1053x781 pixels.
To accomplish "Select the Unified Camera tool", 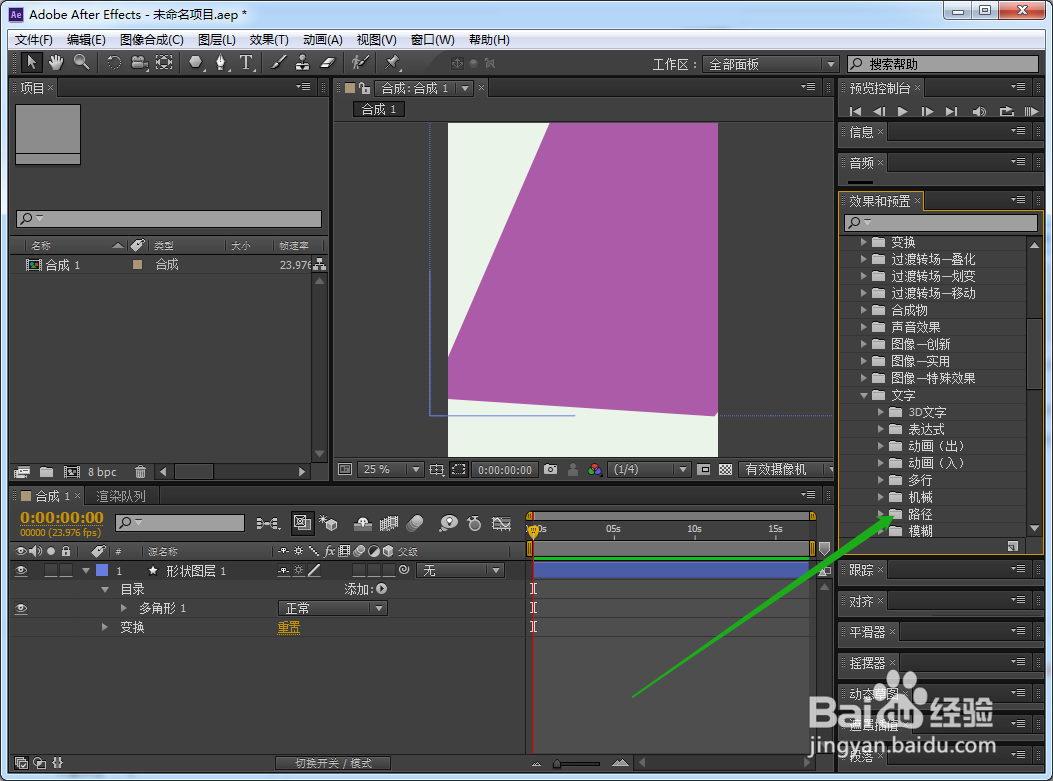I will click(x=139, y=63).
